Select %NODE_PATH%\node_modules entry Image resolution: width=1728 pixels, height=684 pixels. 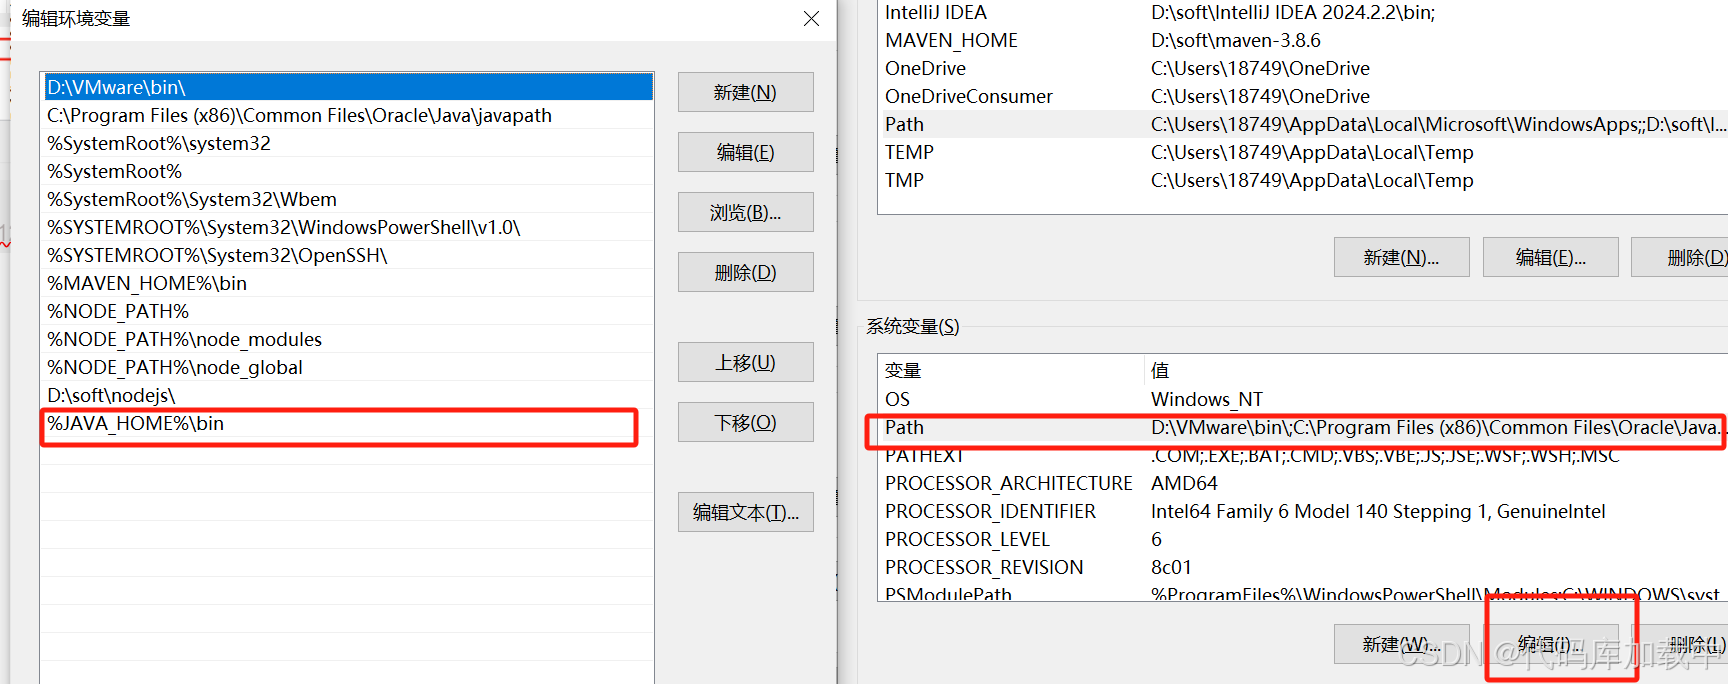tap(348, 339)
